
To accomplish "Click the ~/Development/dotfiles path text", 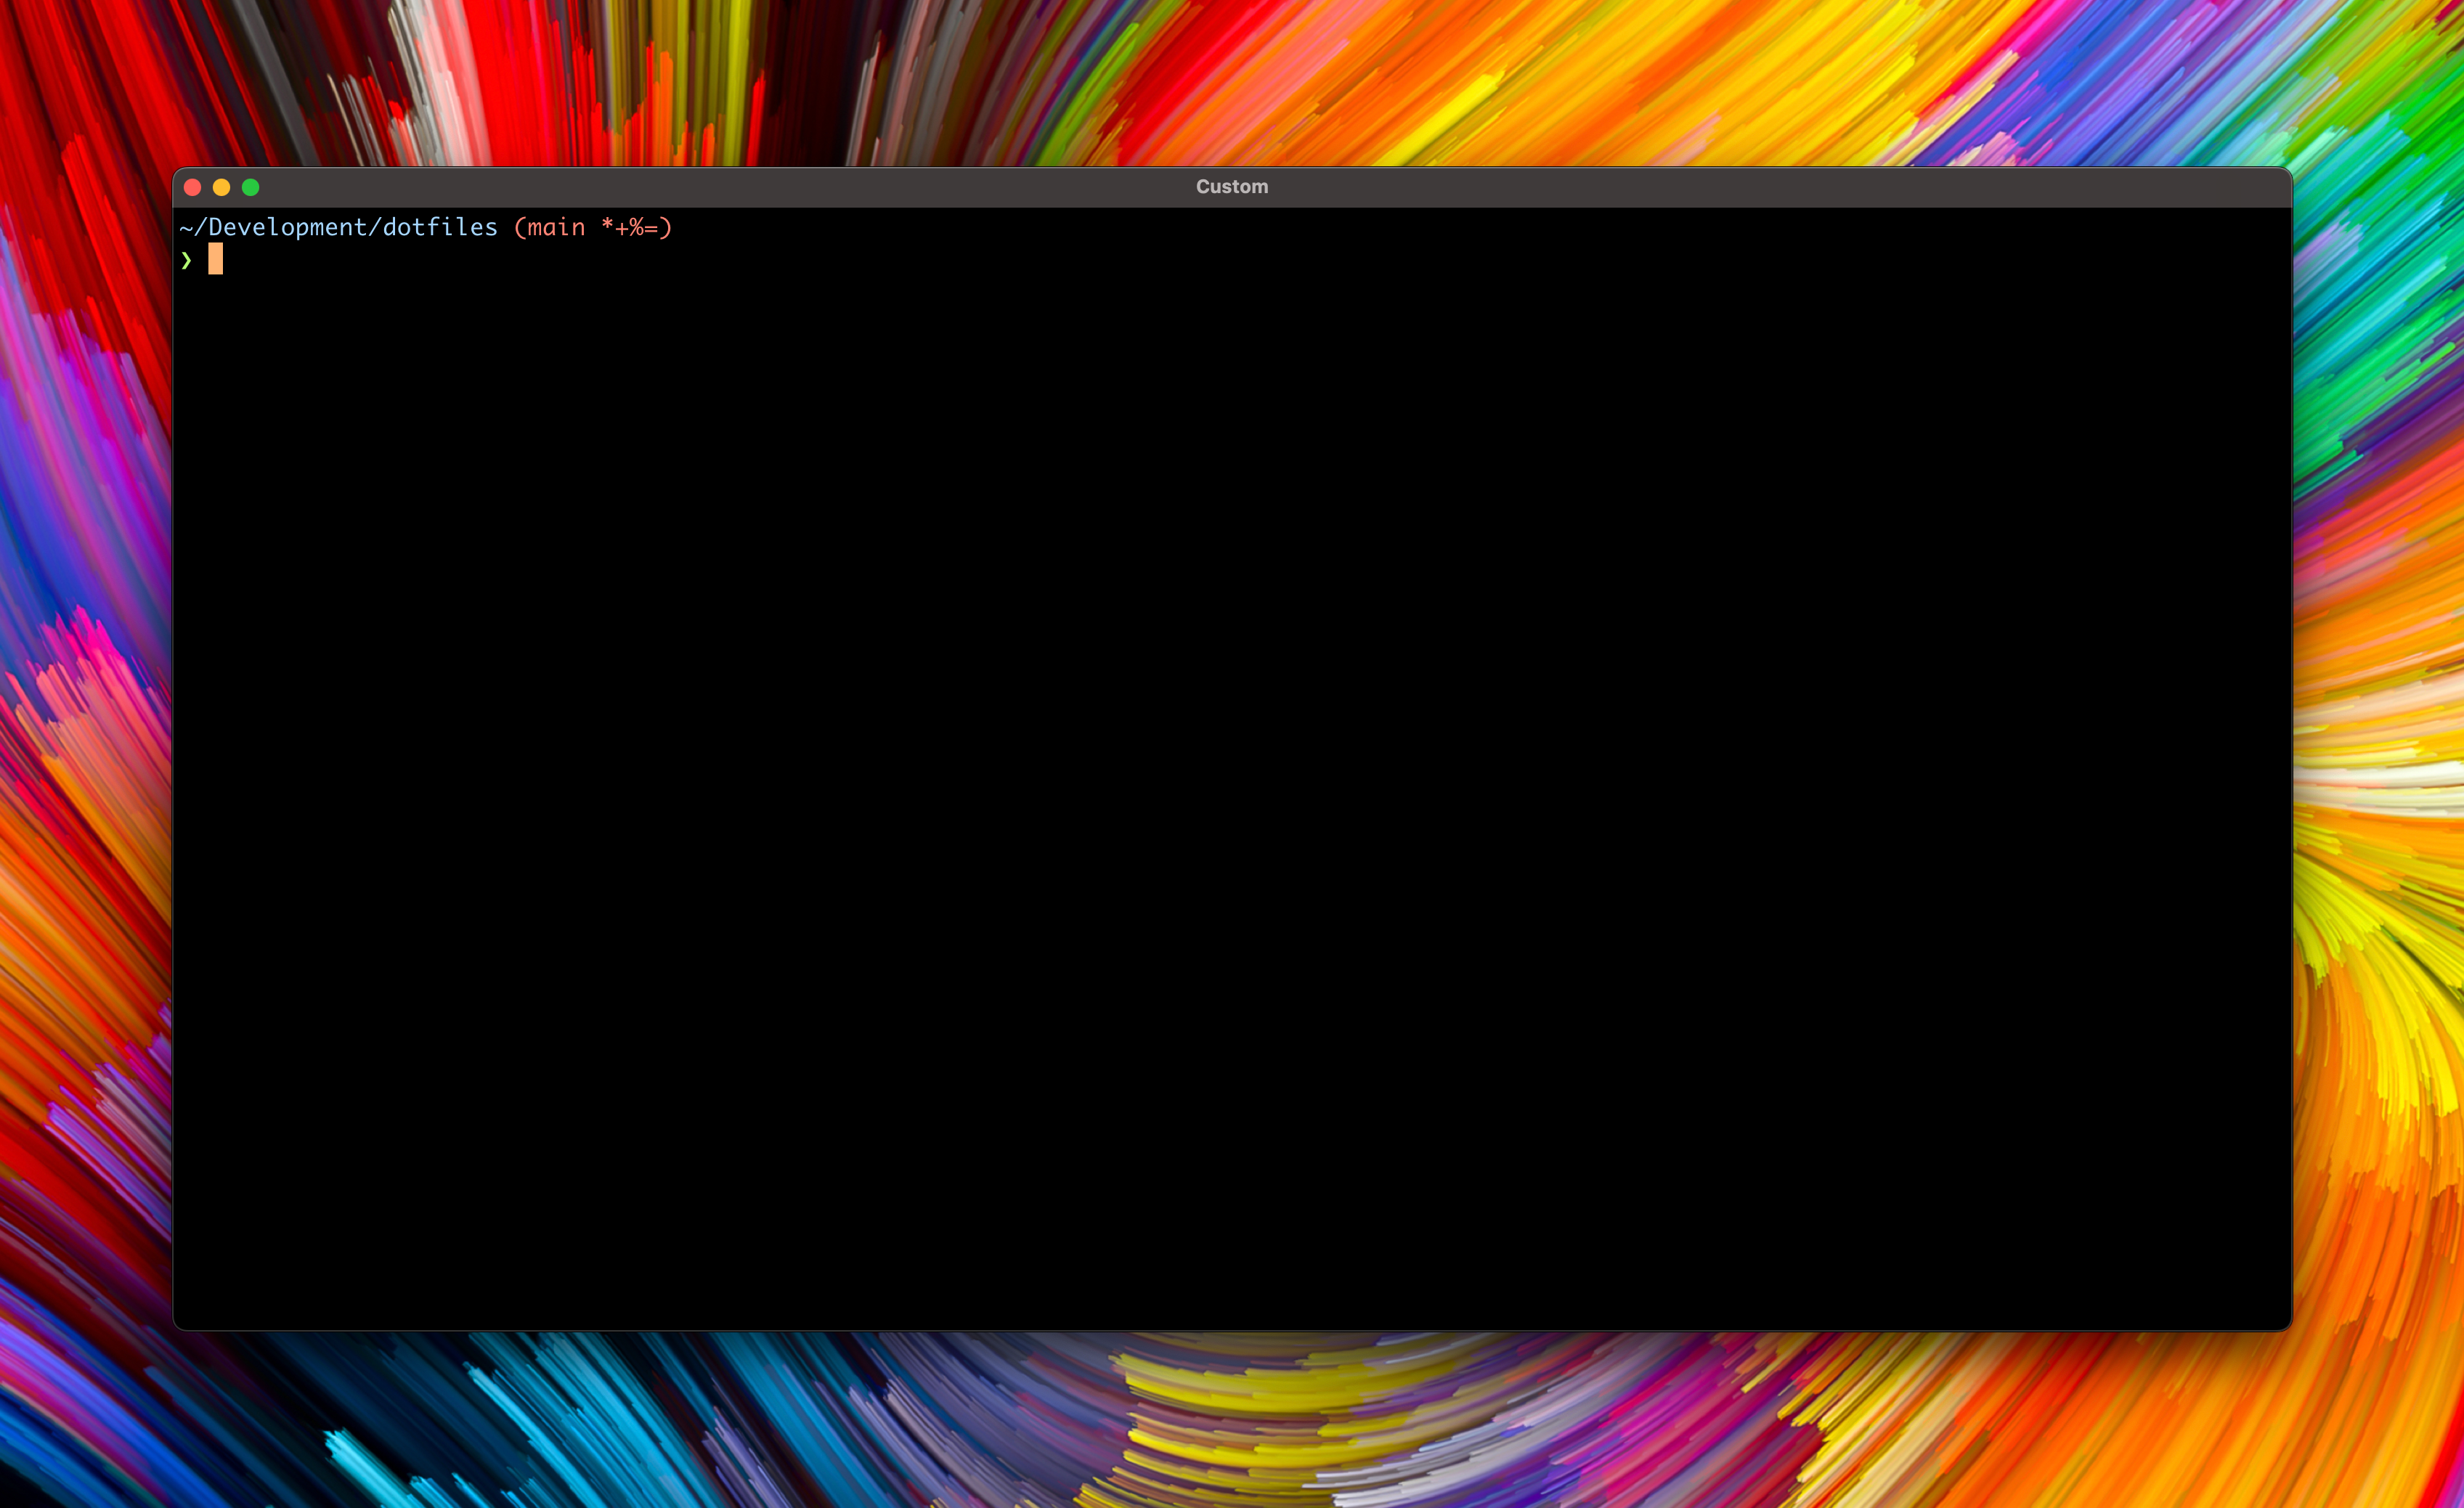I will click(x=339, y=228).
